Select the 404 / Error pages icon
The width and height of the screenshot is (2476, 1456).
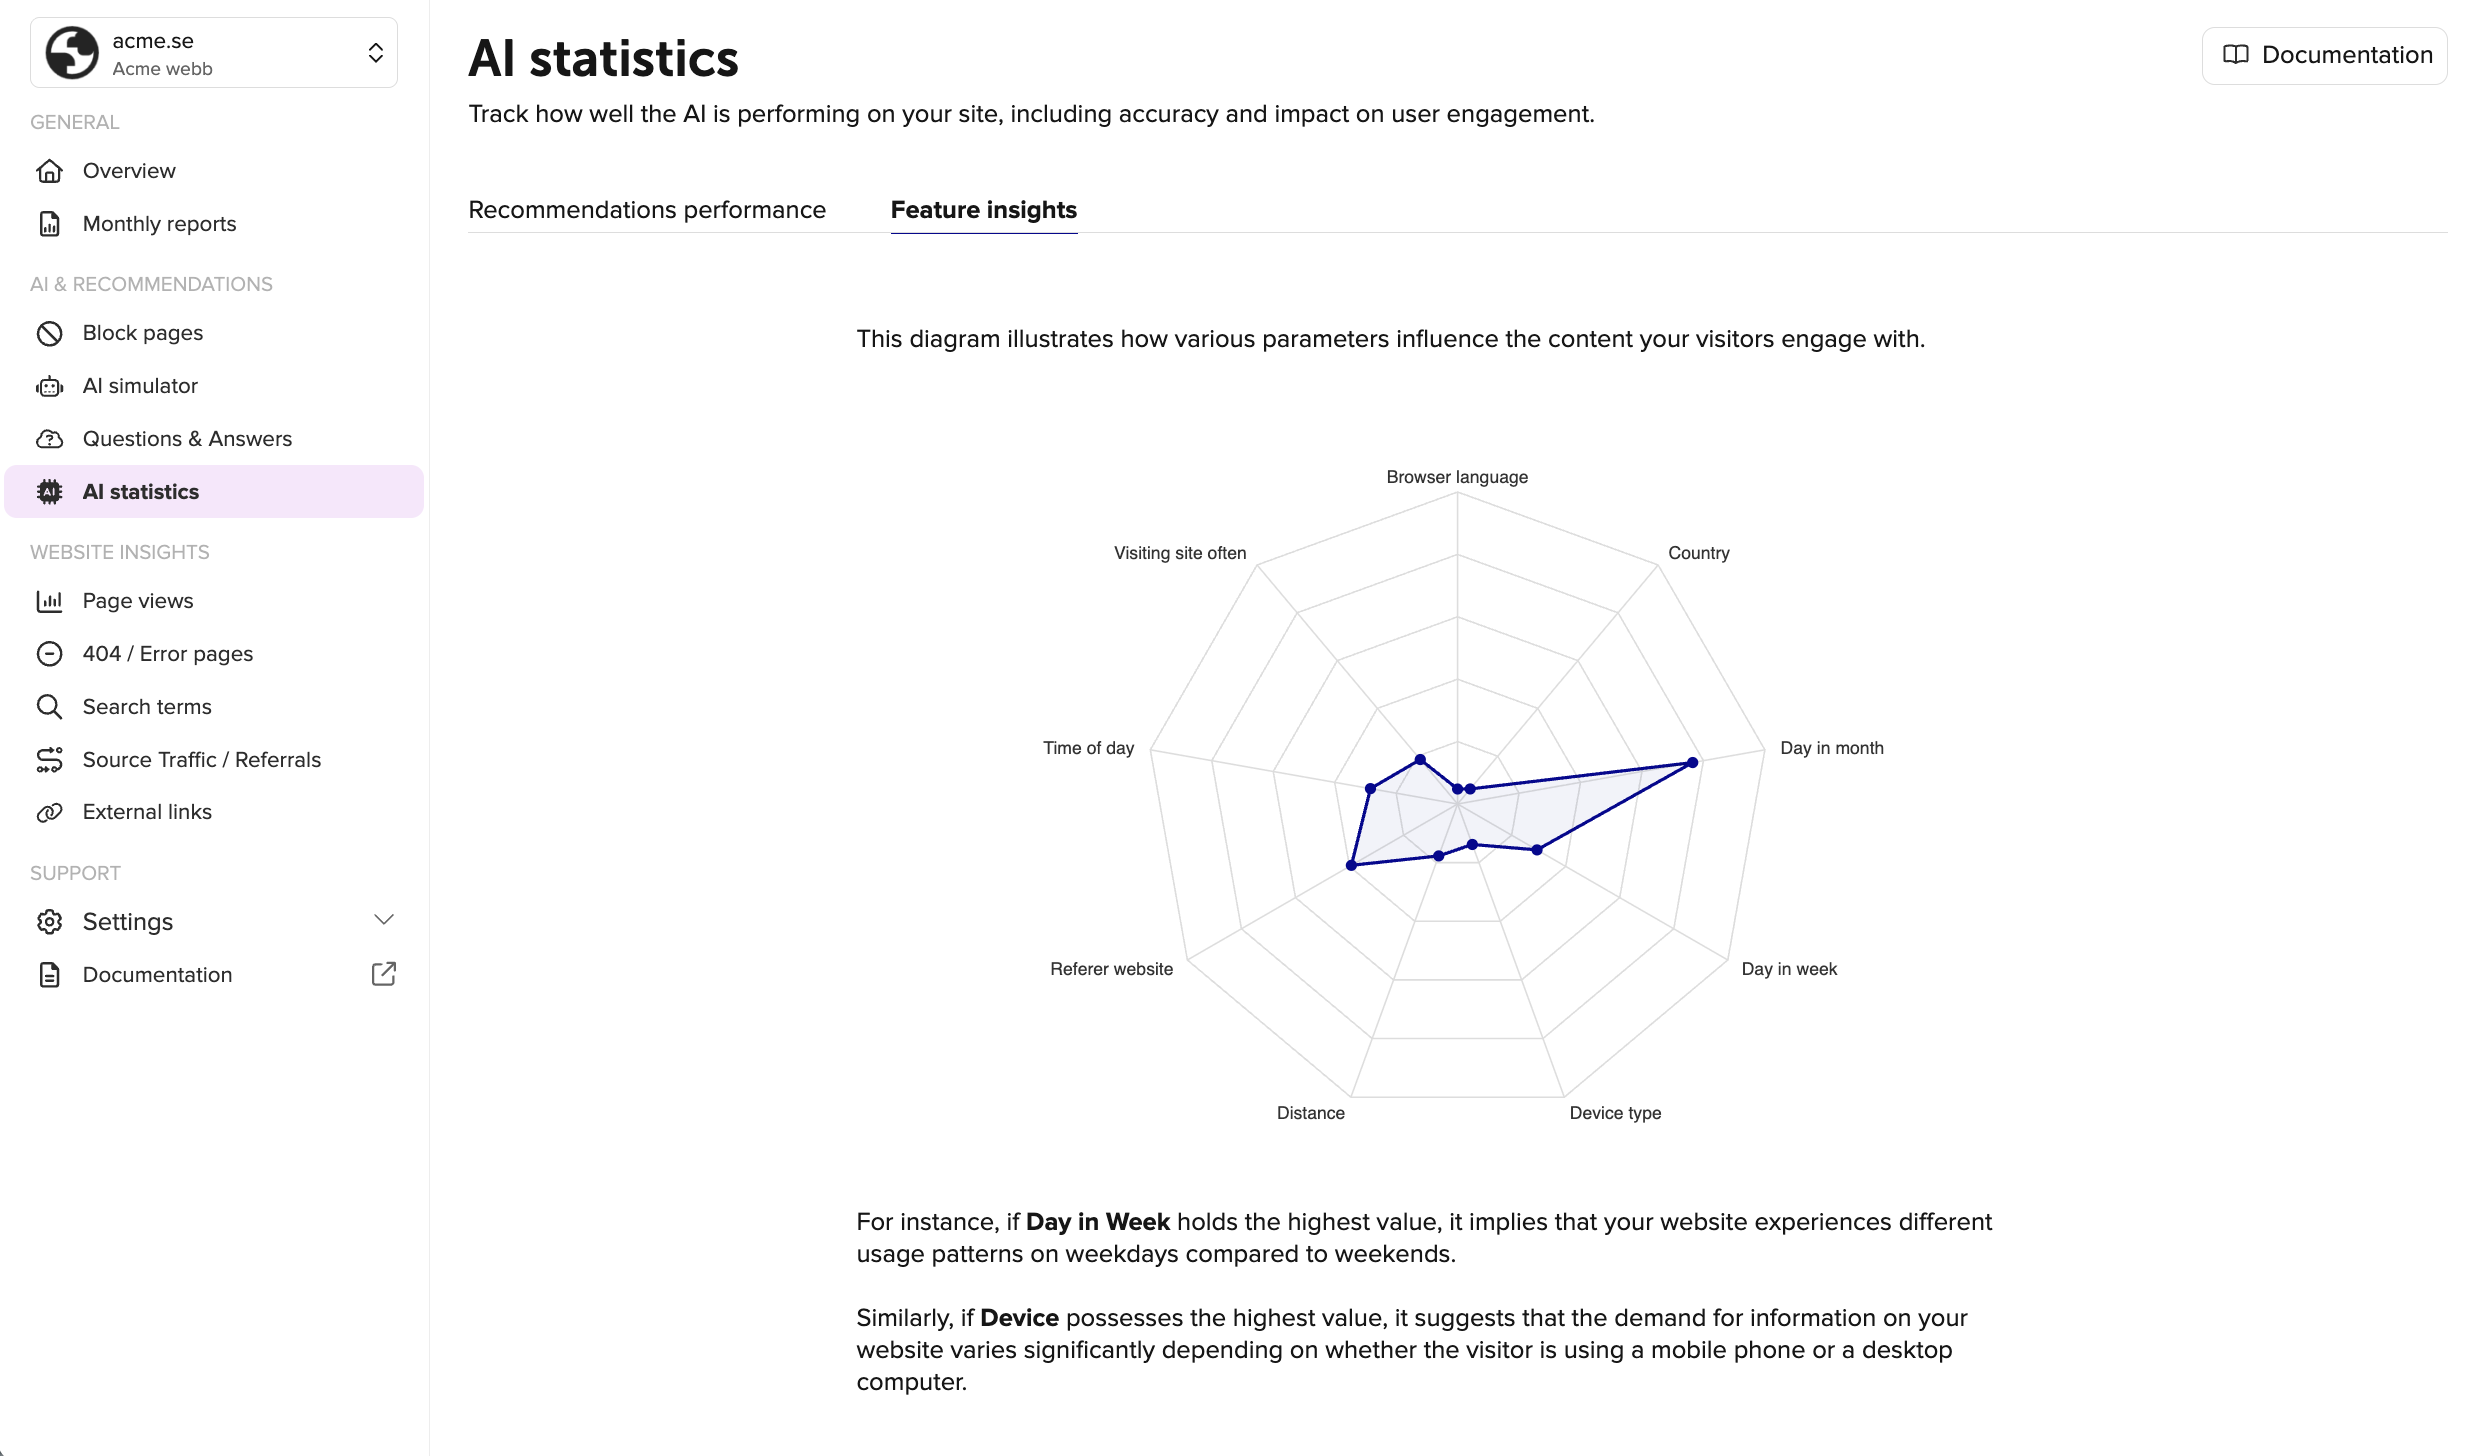pos(50,653)
